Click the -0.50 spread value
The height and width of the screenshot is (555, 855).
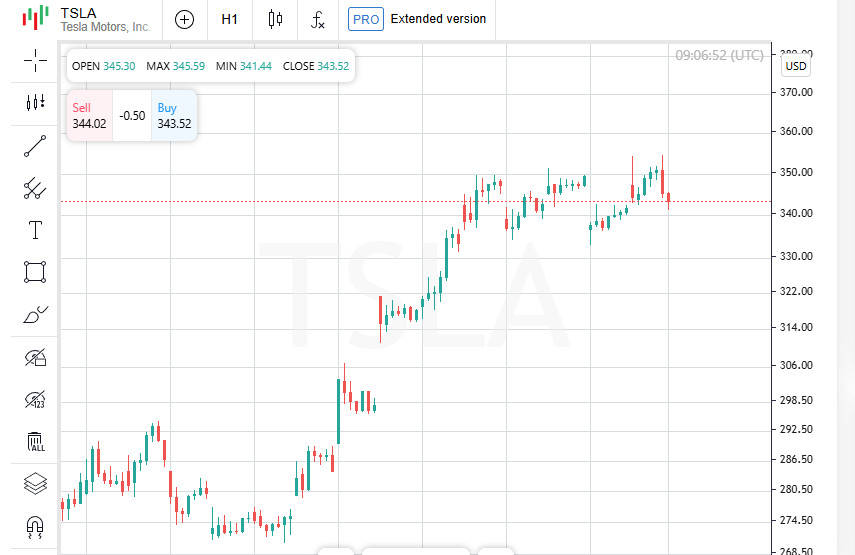(132, 116)
